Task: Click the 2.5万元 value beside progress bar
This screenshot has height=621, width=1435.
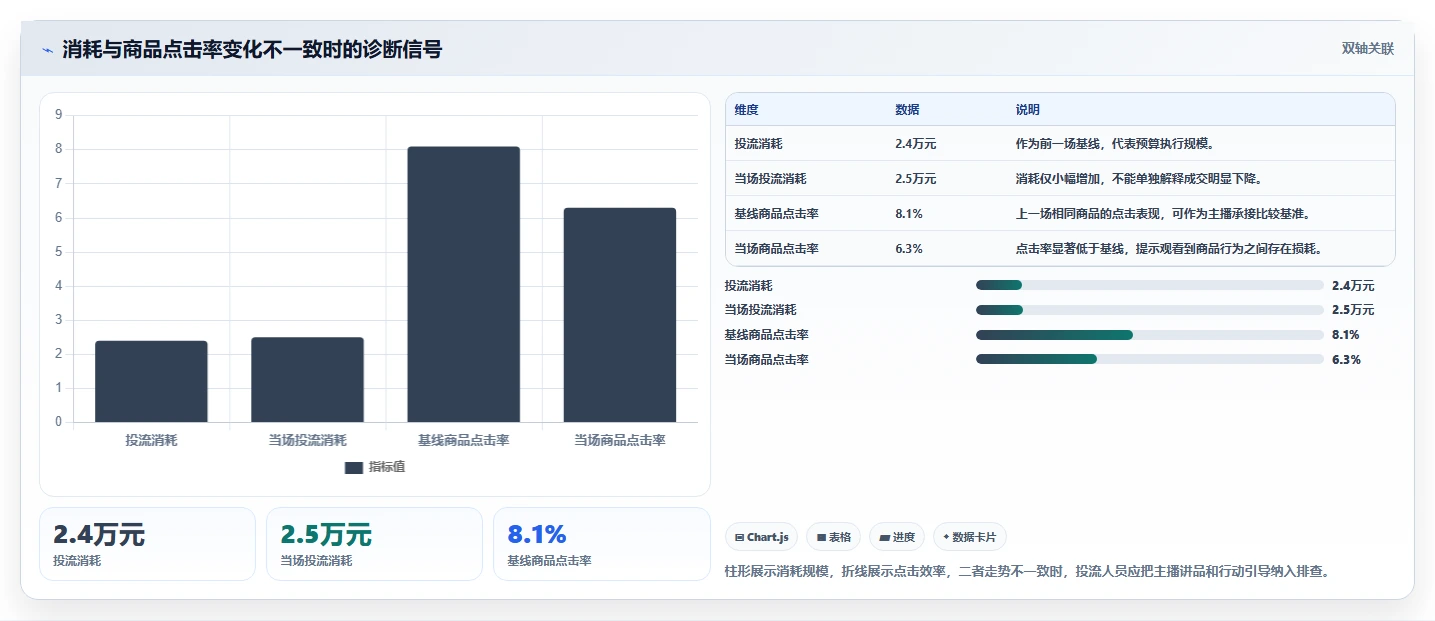Action: pos(1353,310)
